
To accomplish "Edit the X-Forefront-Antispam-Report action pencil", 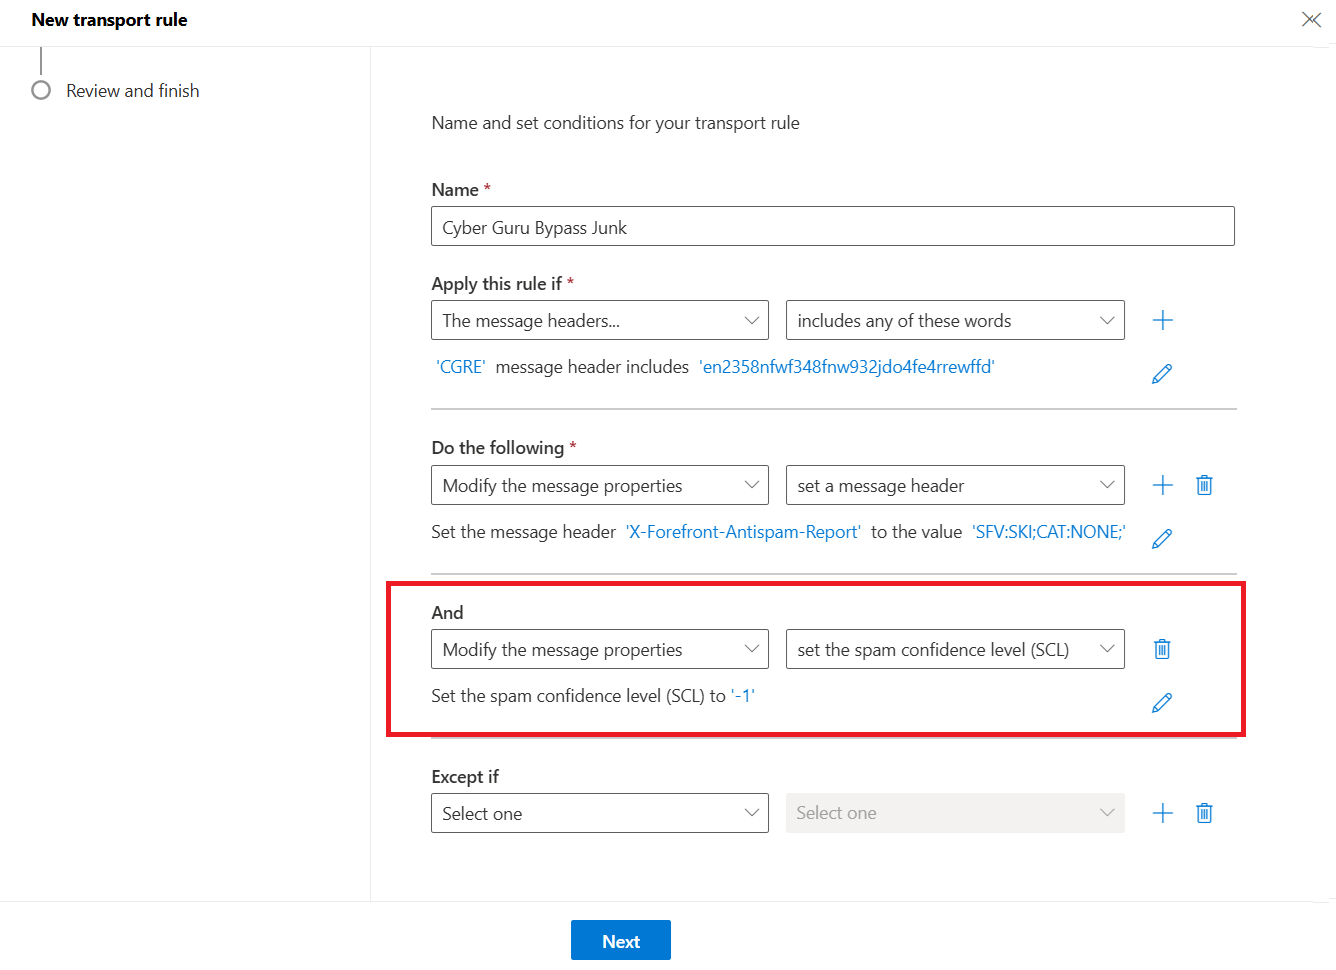I will pos(1162,539).
